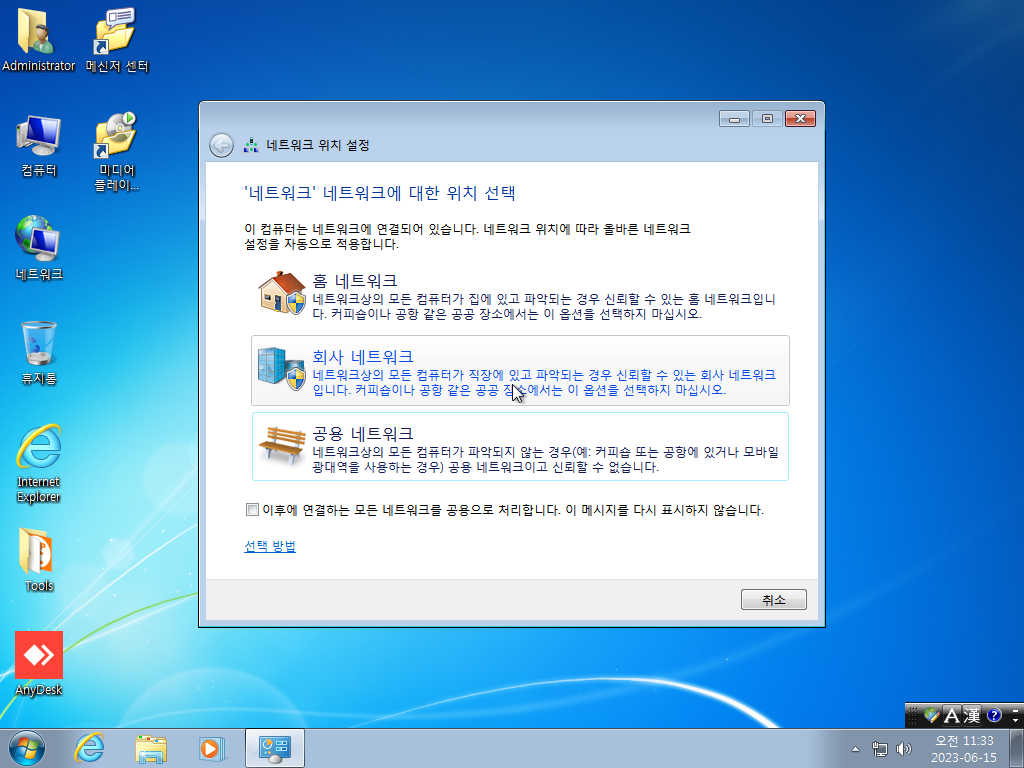The width and height of the screenshot is (1024, 768).
Task: Select the Tools folder on the desktop
Action: tap(38, 559)
